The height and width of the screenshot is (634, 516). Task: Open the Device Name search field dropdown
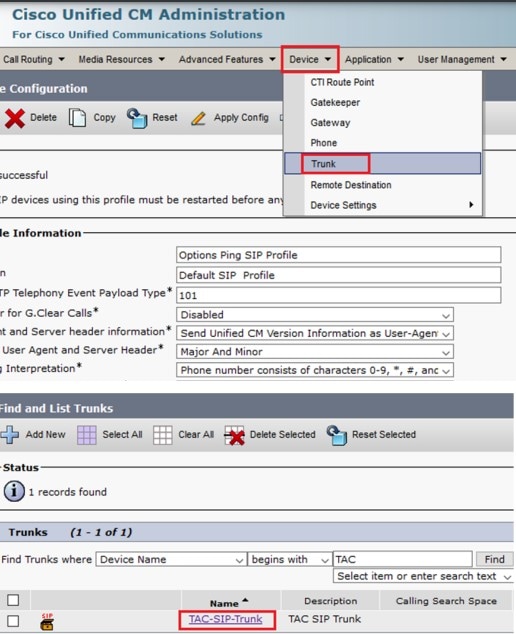coord(171,559)
